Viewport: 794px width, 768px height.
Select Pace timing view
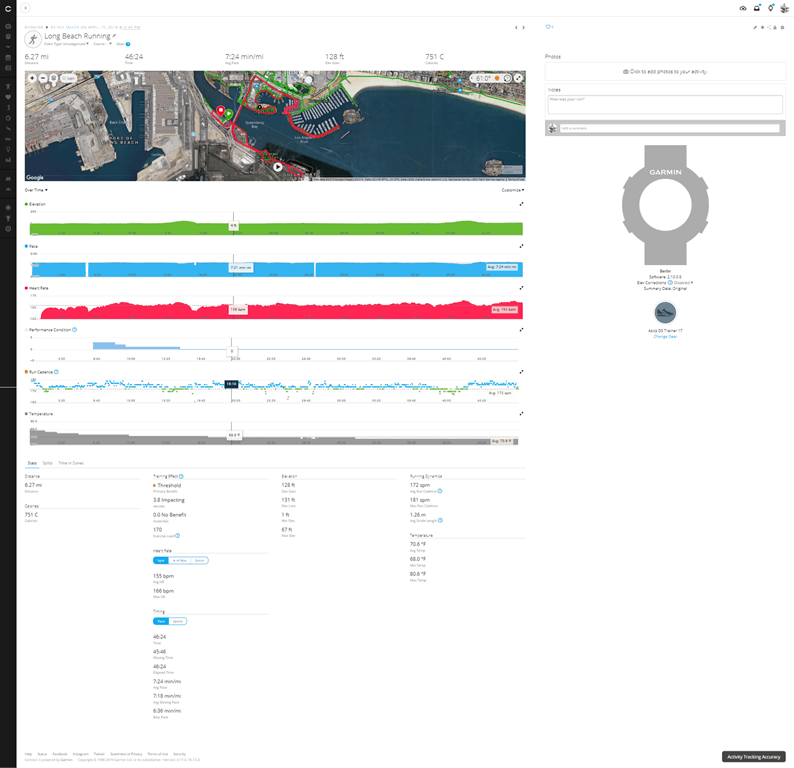coord(161,621)
